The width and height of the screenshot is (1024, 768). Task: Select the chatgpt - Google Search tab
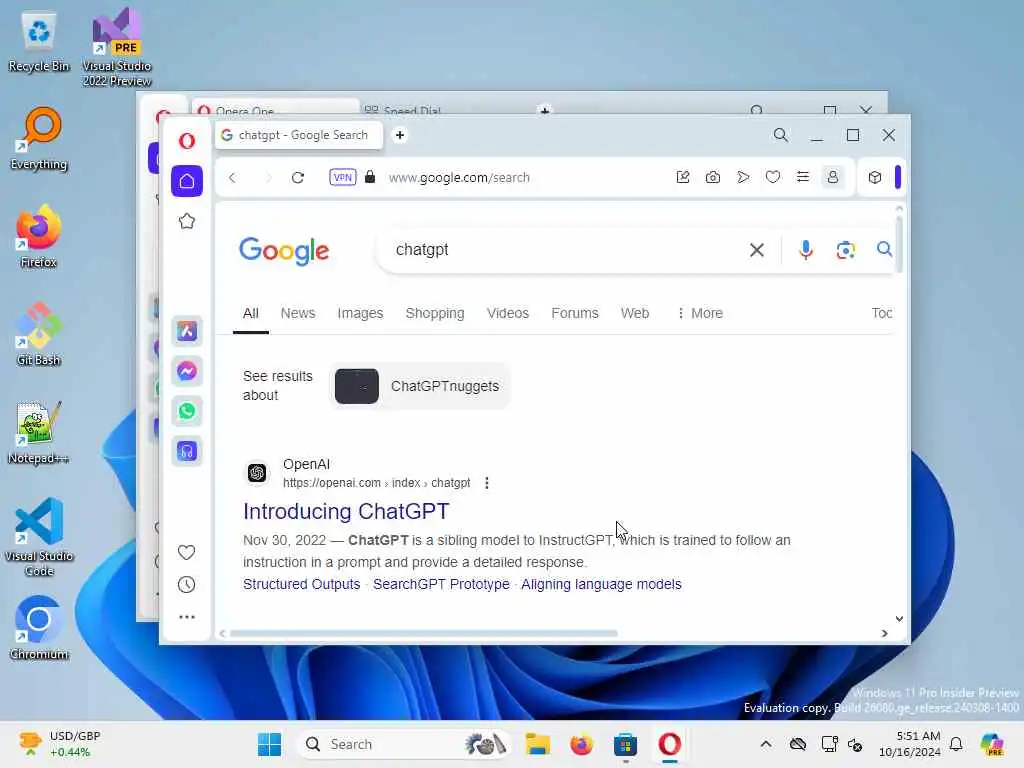tap(298, 135)
